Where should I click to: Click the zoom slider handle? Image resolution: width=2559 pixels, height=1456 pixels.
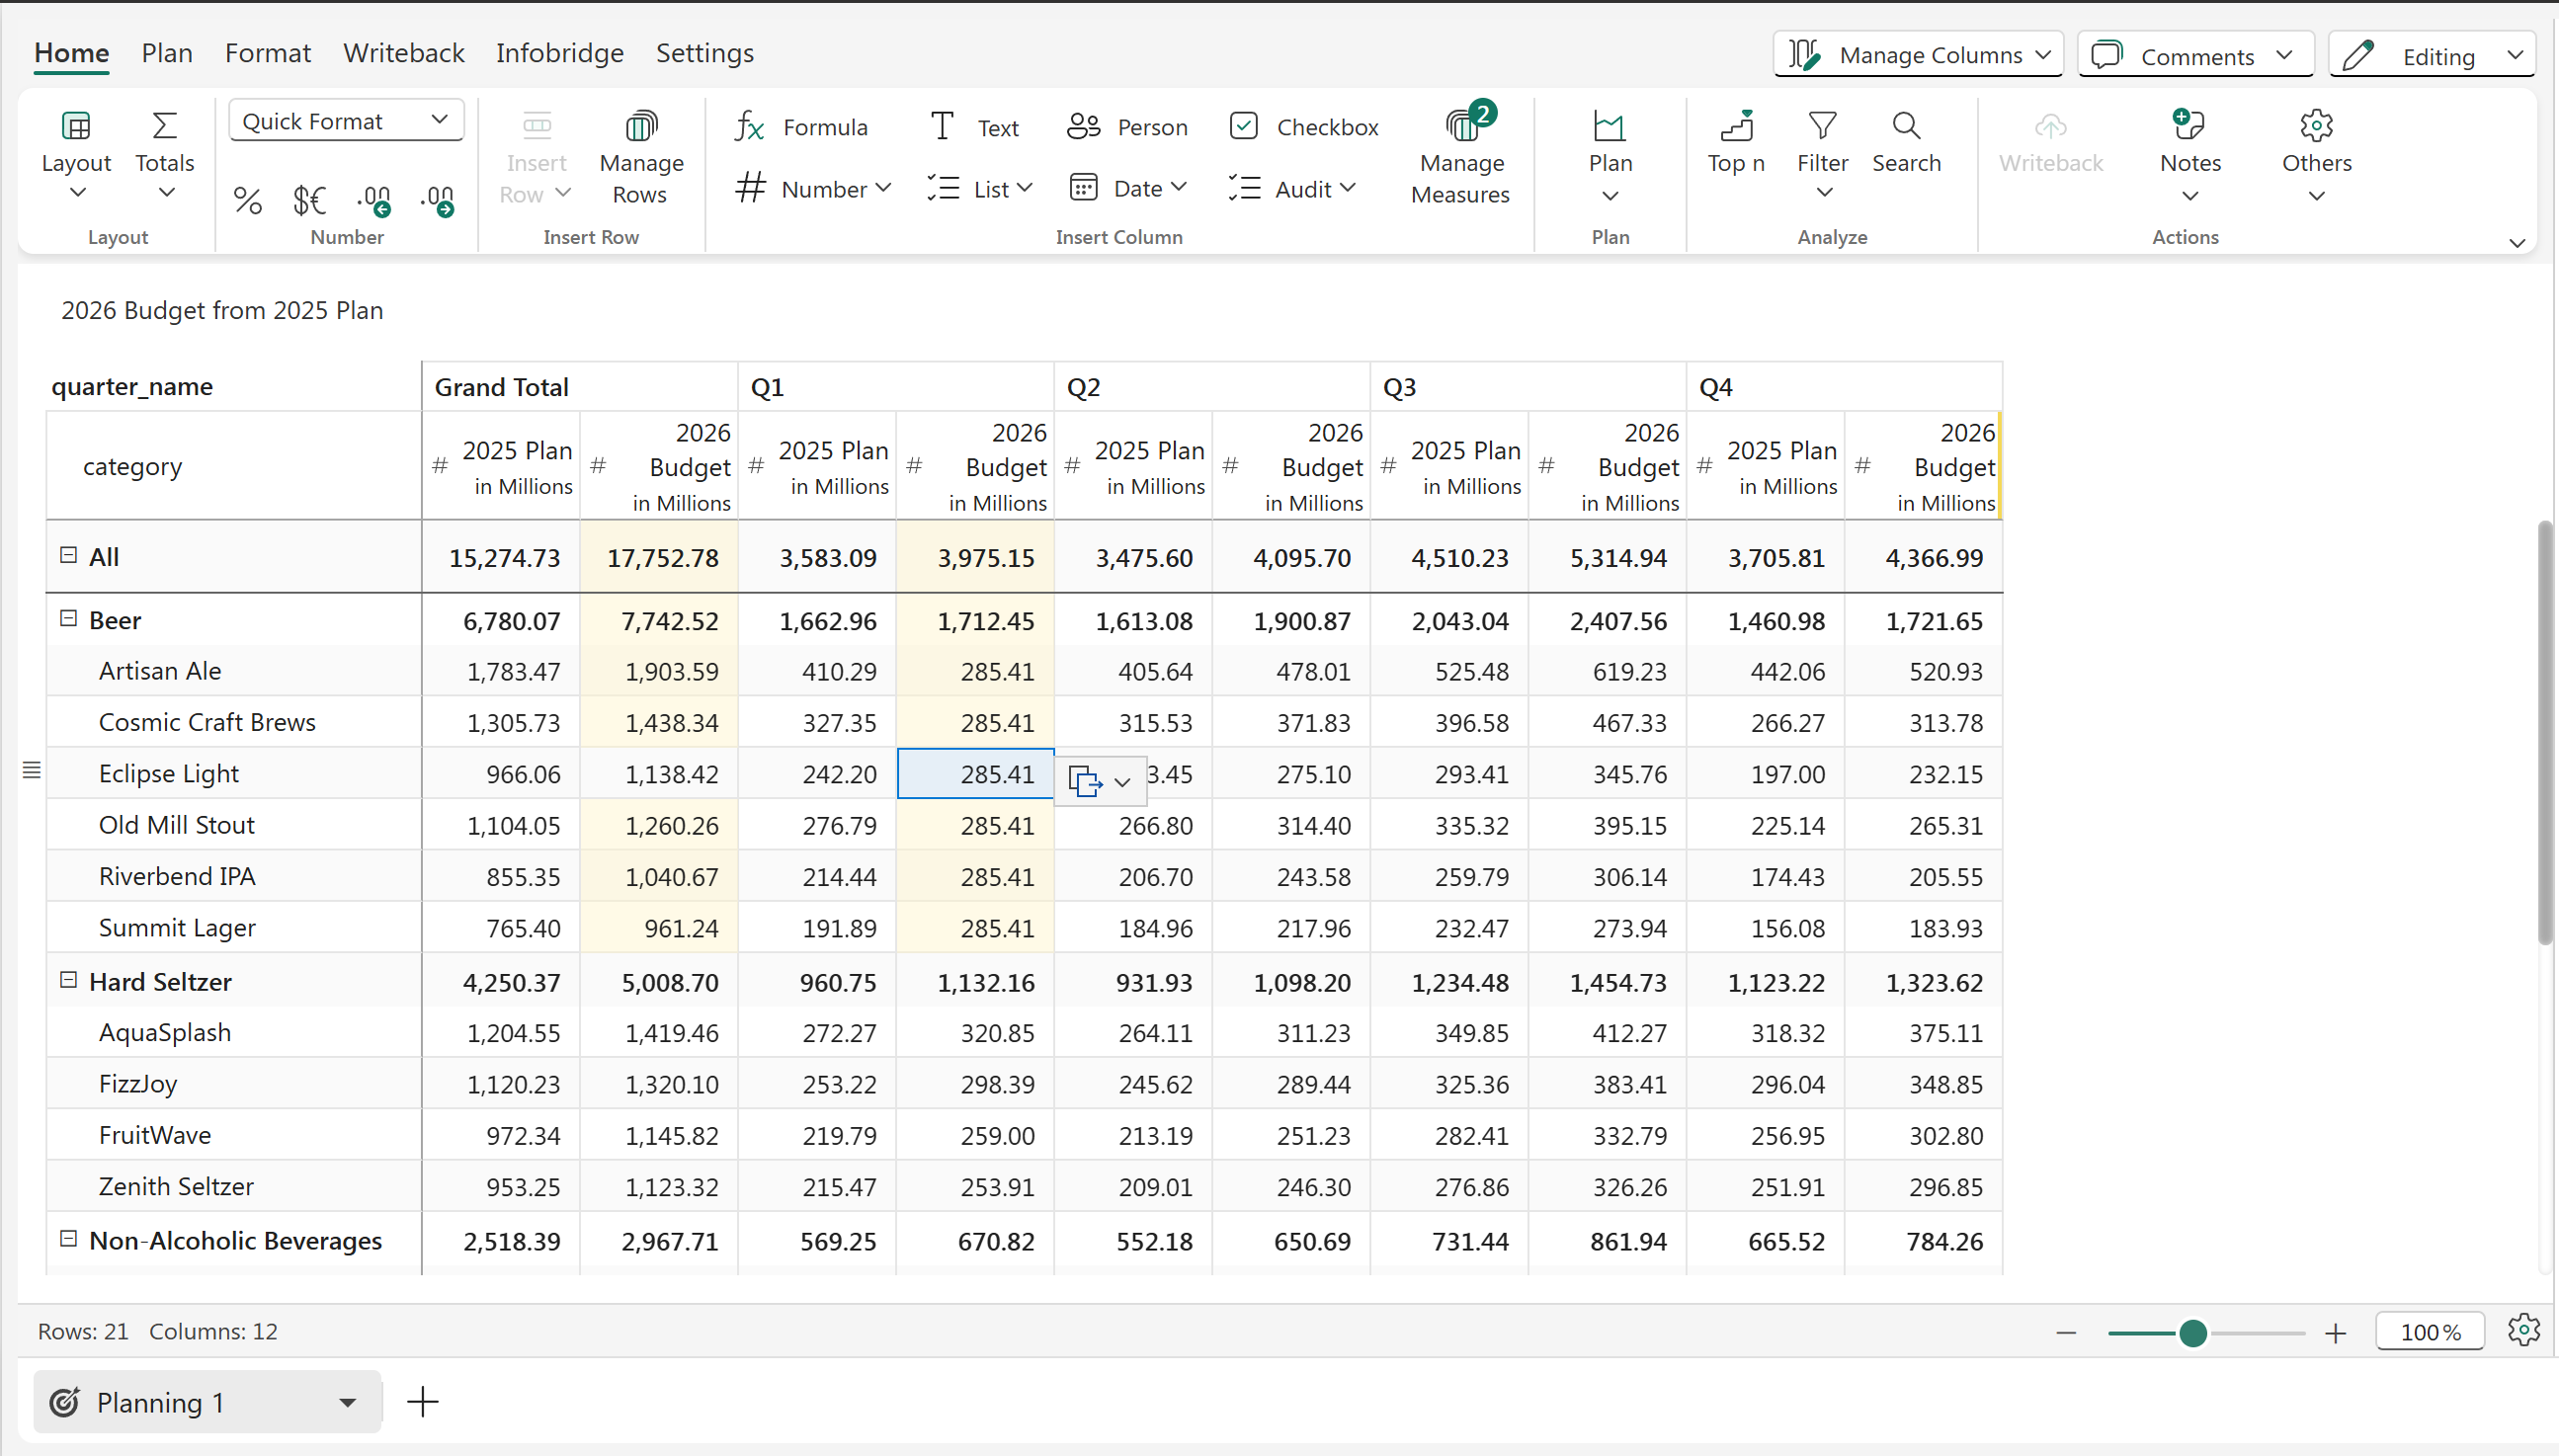click(x=2192, y=1333)
